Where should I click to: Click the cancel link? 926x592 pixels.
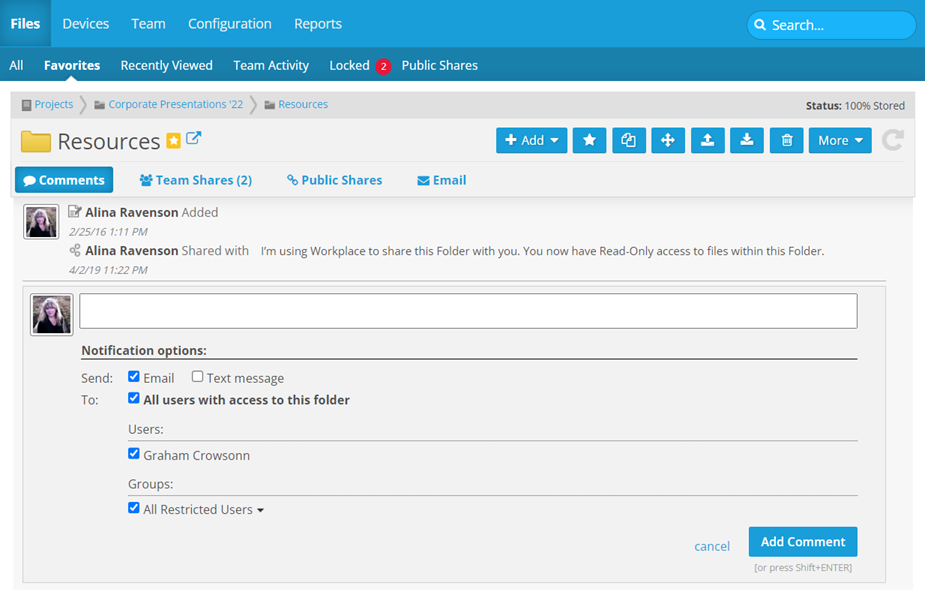[x=712, y=546]
